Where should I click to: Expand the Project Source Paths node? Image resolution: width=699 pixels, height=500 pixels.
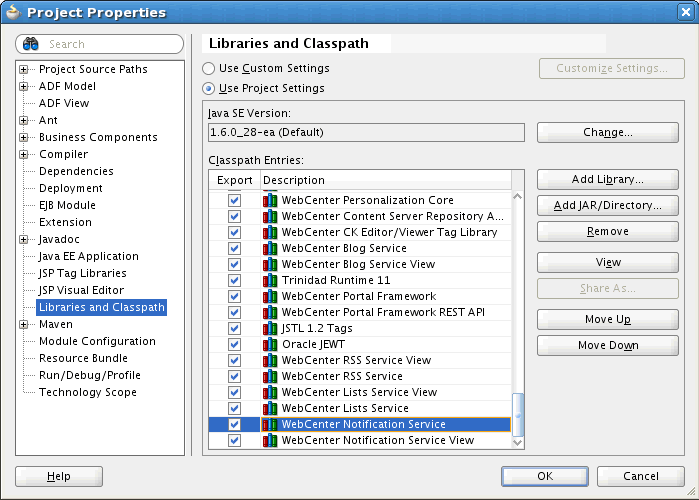23,70
